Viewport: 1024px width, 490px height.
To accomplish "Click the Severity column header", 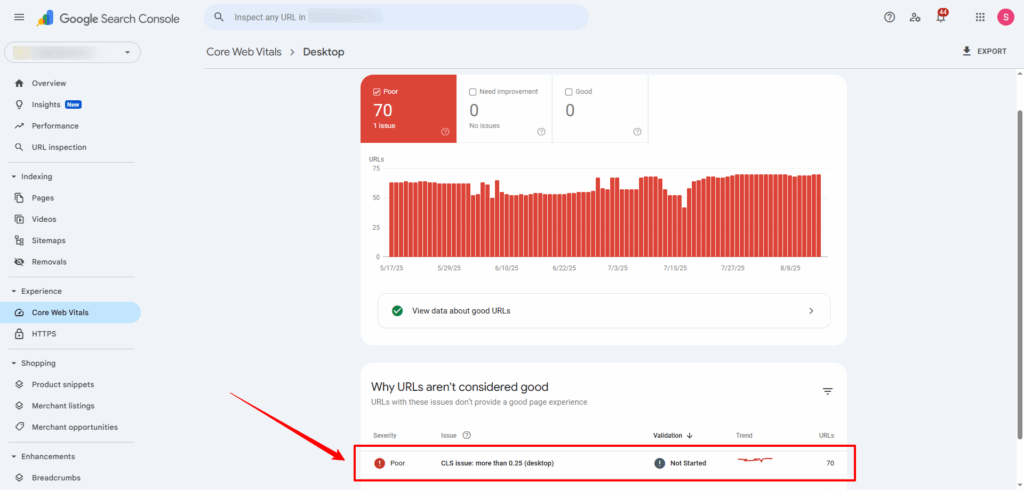I will click(x=385, y=436).
